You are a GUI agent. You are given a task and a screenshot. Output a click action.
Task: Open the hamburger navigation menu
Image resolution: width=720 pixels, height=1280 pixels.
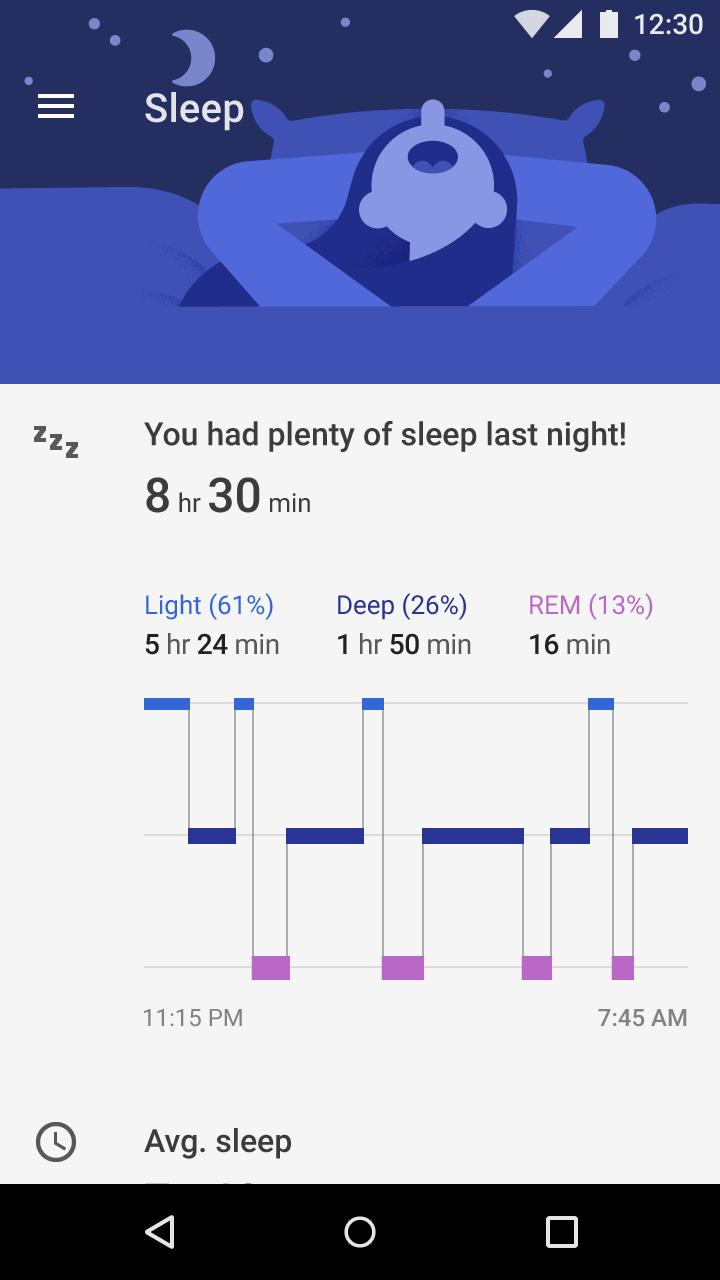(56, 107)
